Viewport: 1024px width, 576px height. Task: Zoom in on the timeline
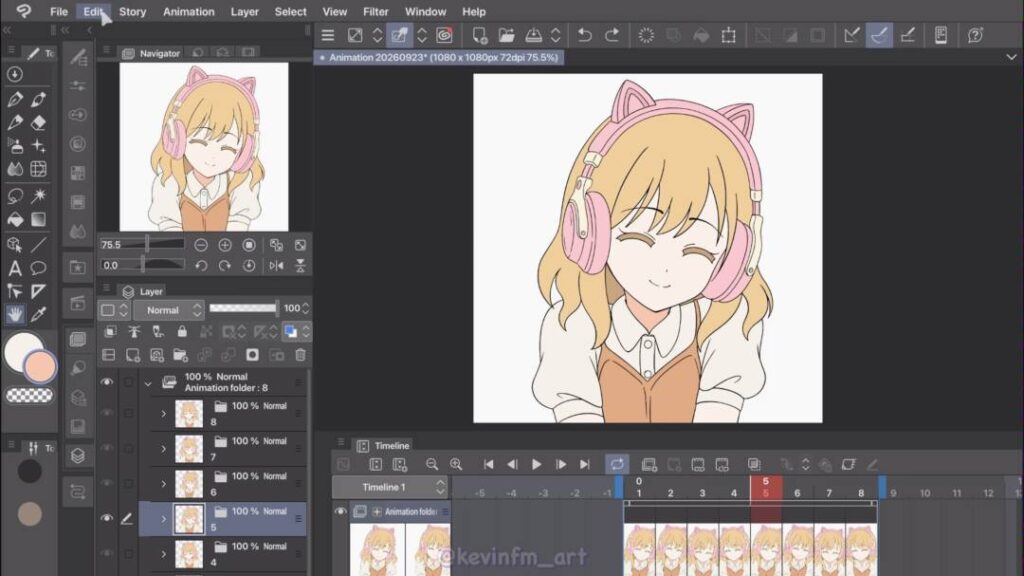456,464
